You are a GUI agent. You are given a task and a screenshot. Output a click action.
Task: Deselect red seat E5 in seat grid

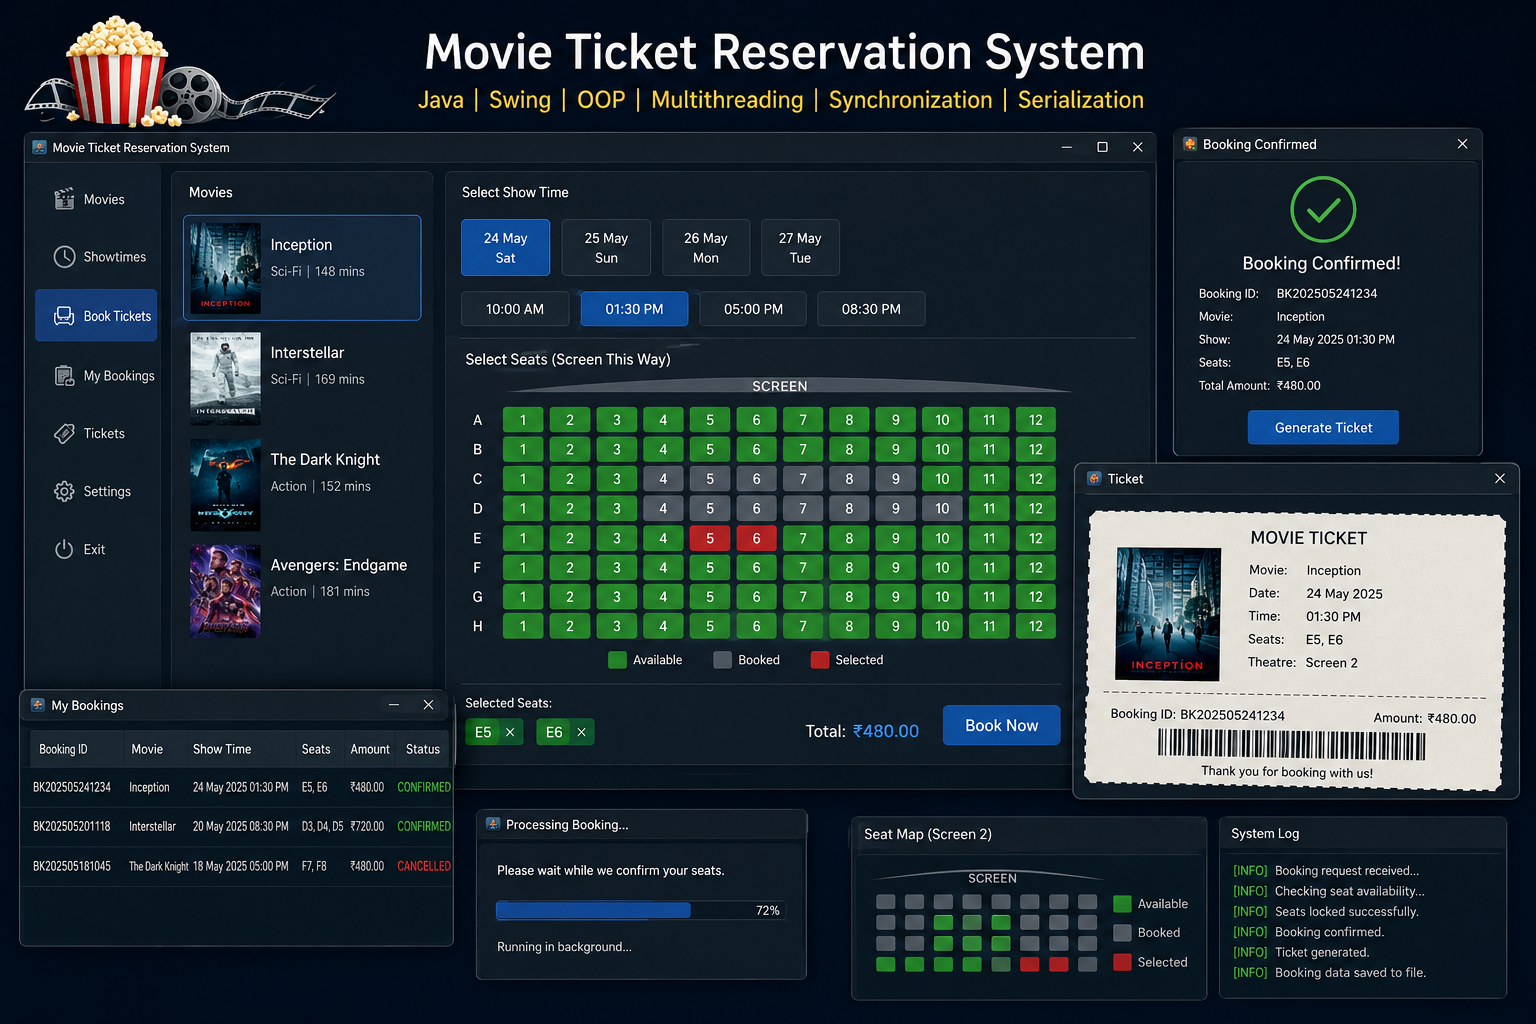pos(710,538)
